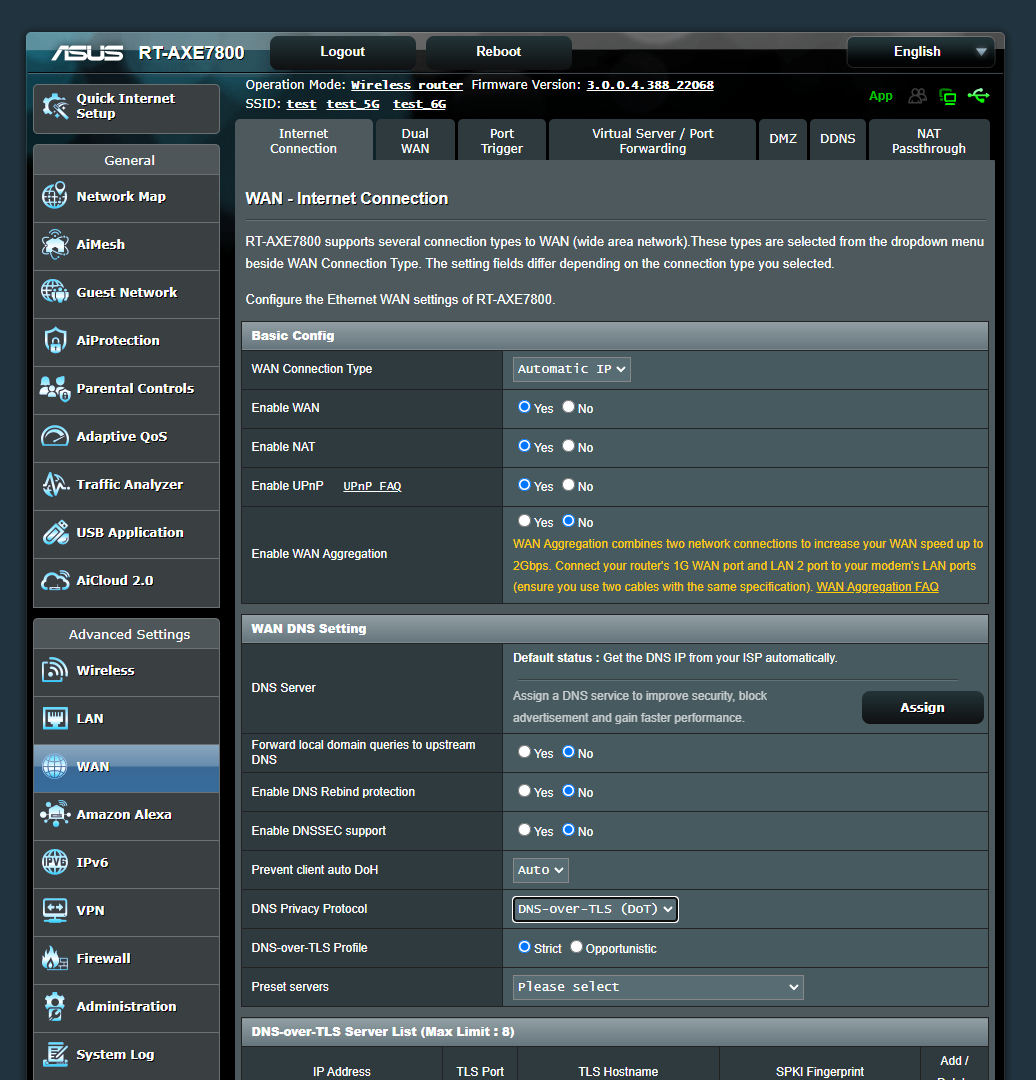Click the Amazon Alexa icon
Viewport: 1036px width, 1080px height.
tap(55, 814)
